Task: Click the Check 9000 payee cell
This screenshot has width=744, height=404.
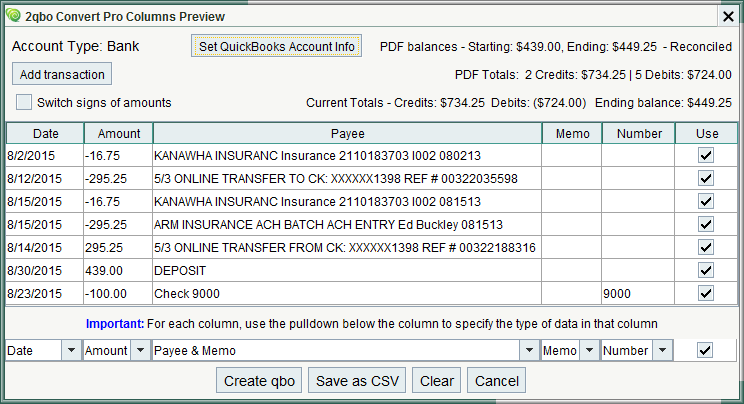Action: coord(347,293)
